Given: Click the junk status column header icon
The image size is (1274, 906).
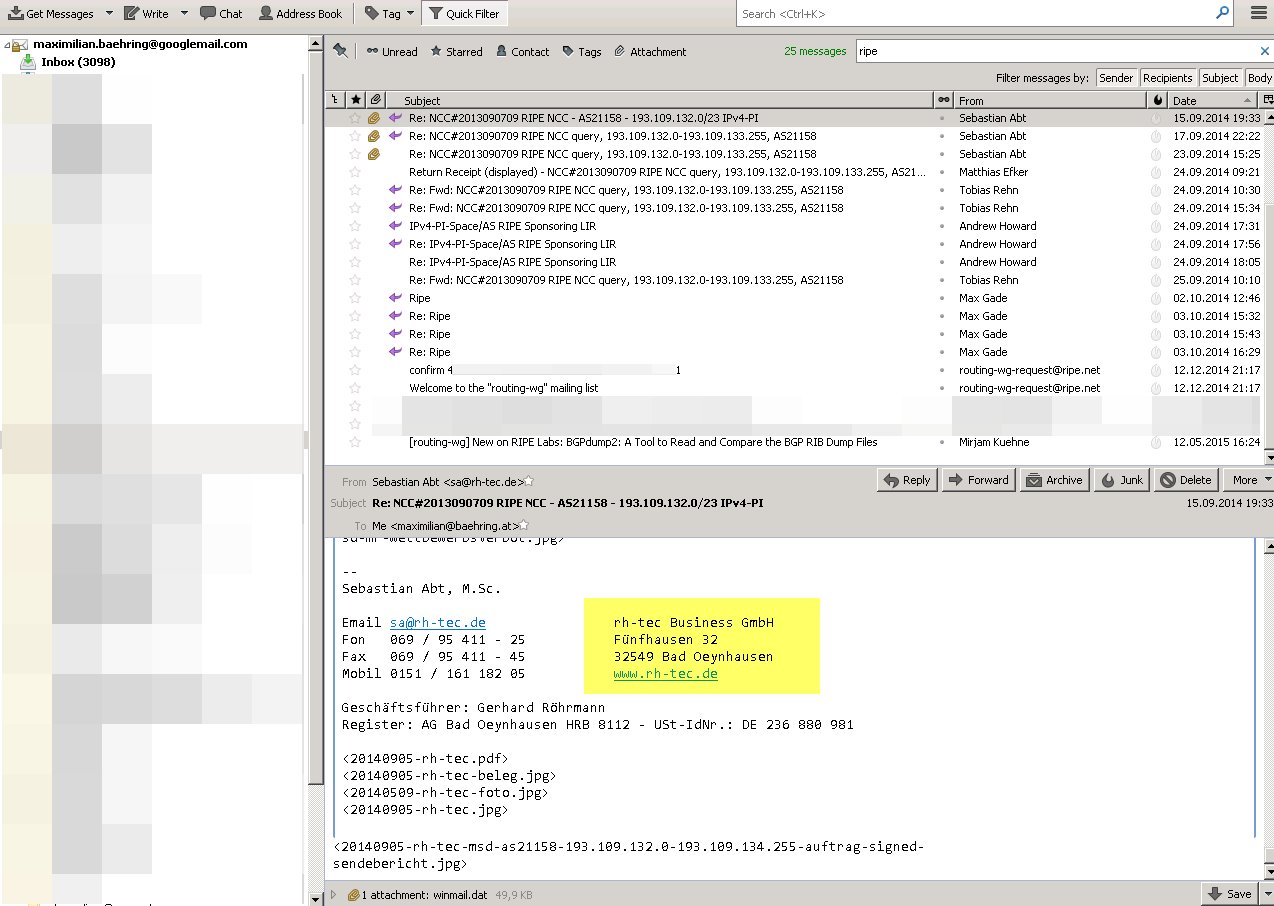Looking at the screenshot, I should 1158,100.
